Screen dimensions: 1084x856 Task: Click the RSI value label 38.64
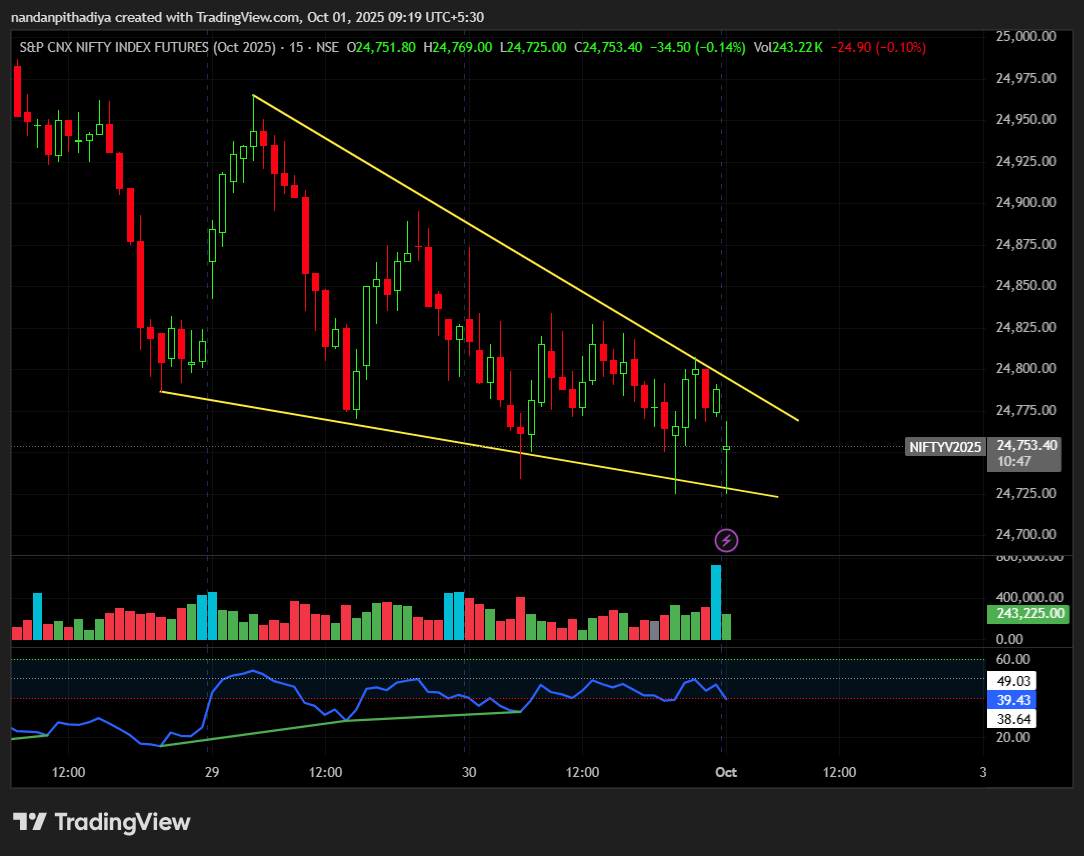tap(1011, 719)
